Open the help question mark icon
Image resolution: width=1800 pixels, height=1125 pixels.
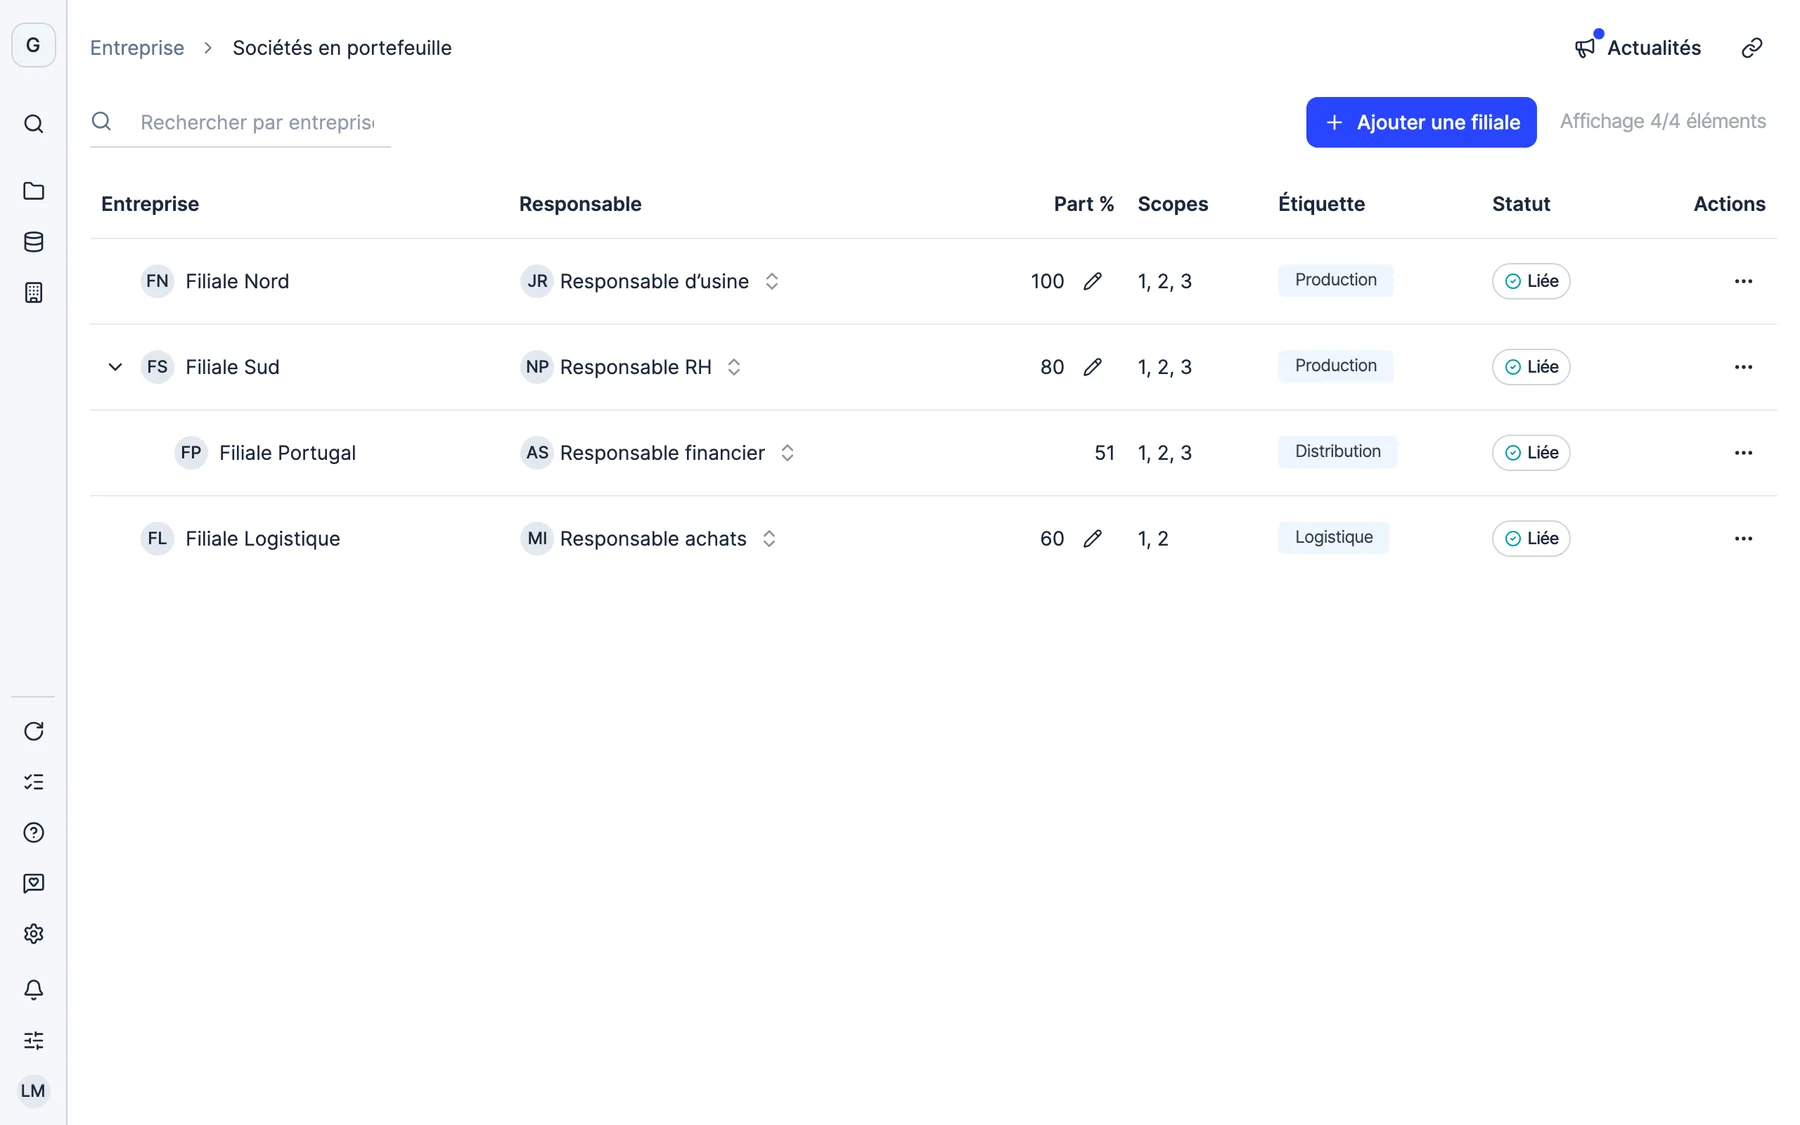click(x=33, y=833)
